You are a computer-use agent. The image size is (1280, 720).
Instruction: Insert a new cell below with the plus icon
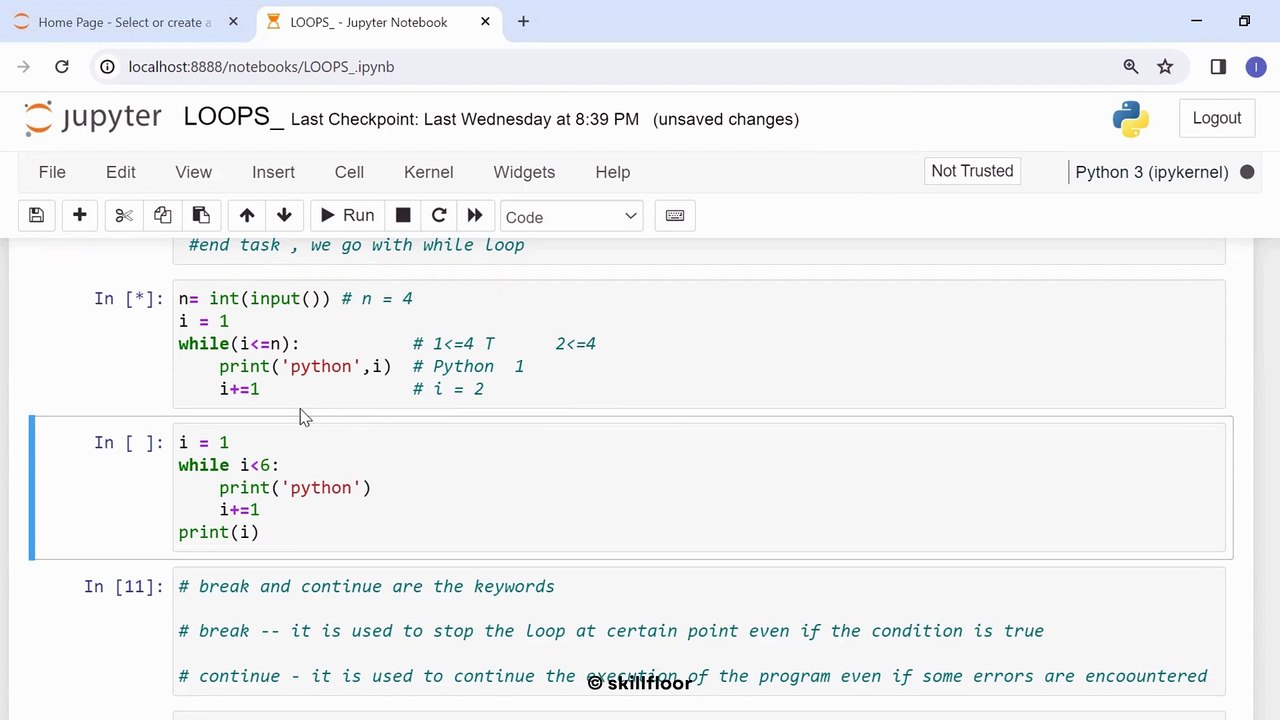(80, 216)
